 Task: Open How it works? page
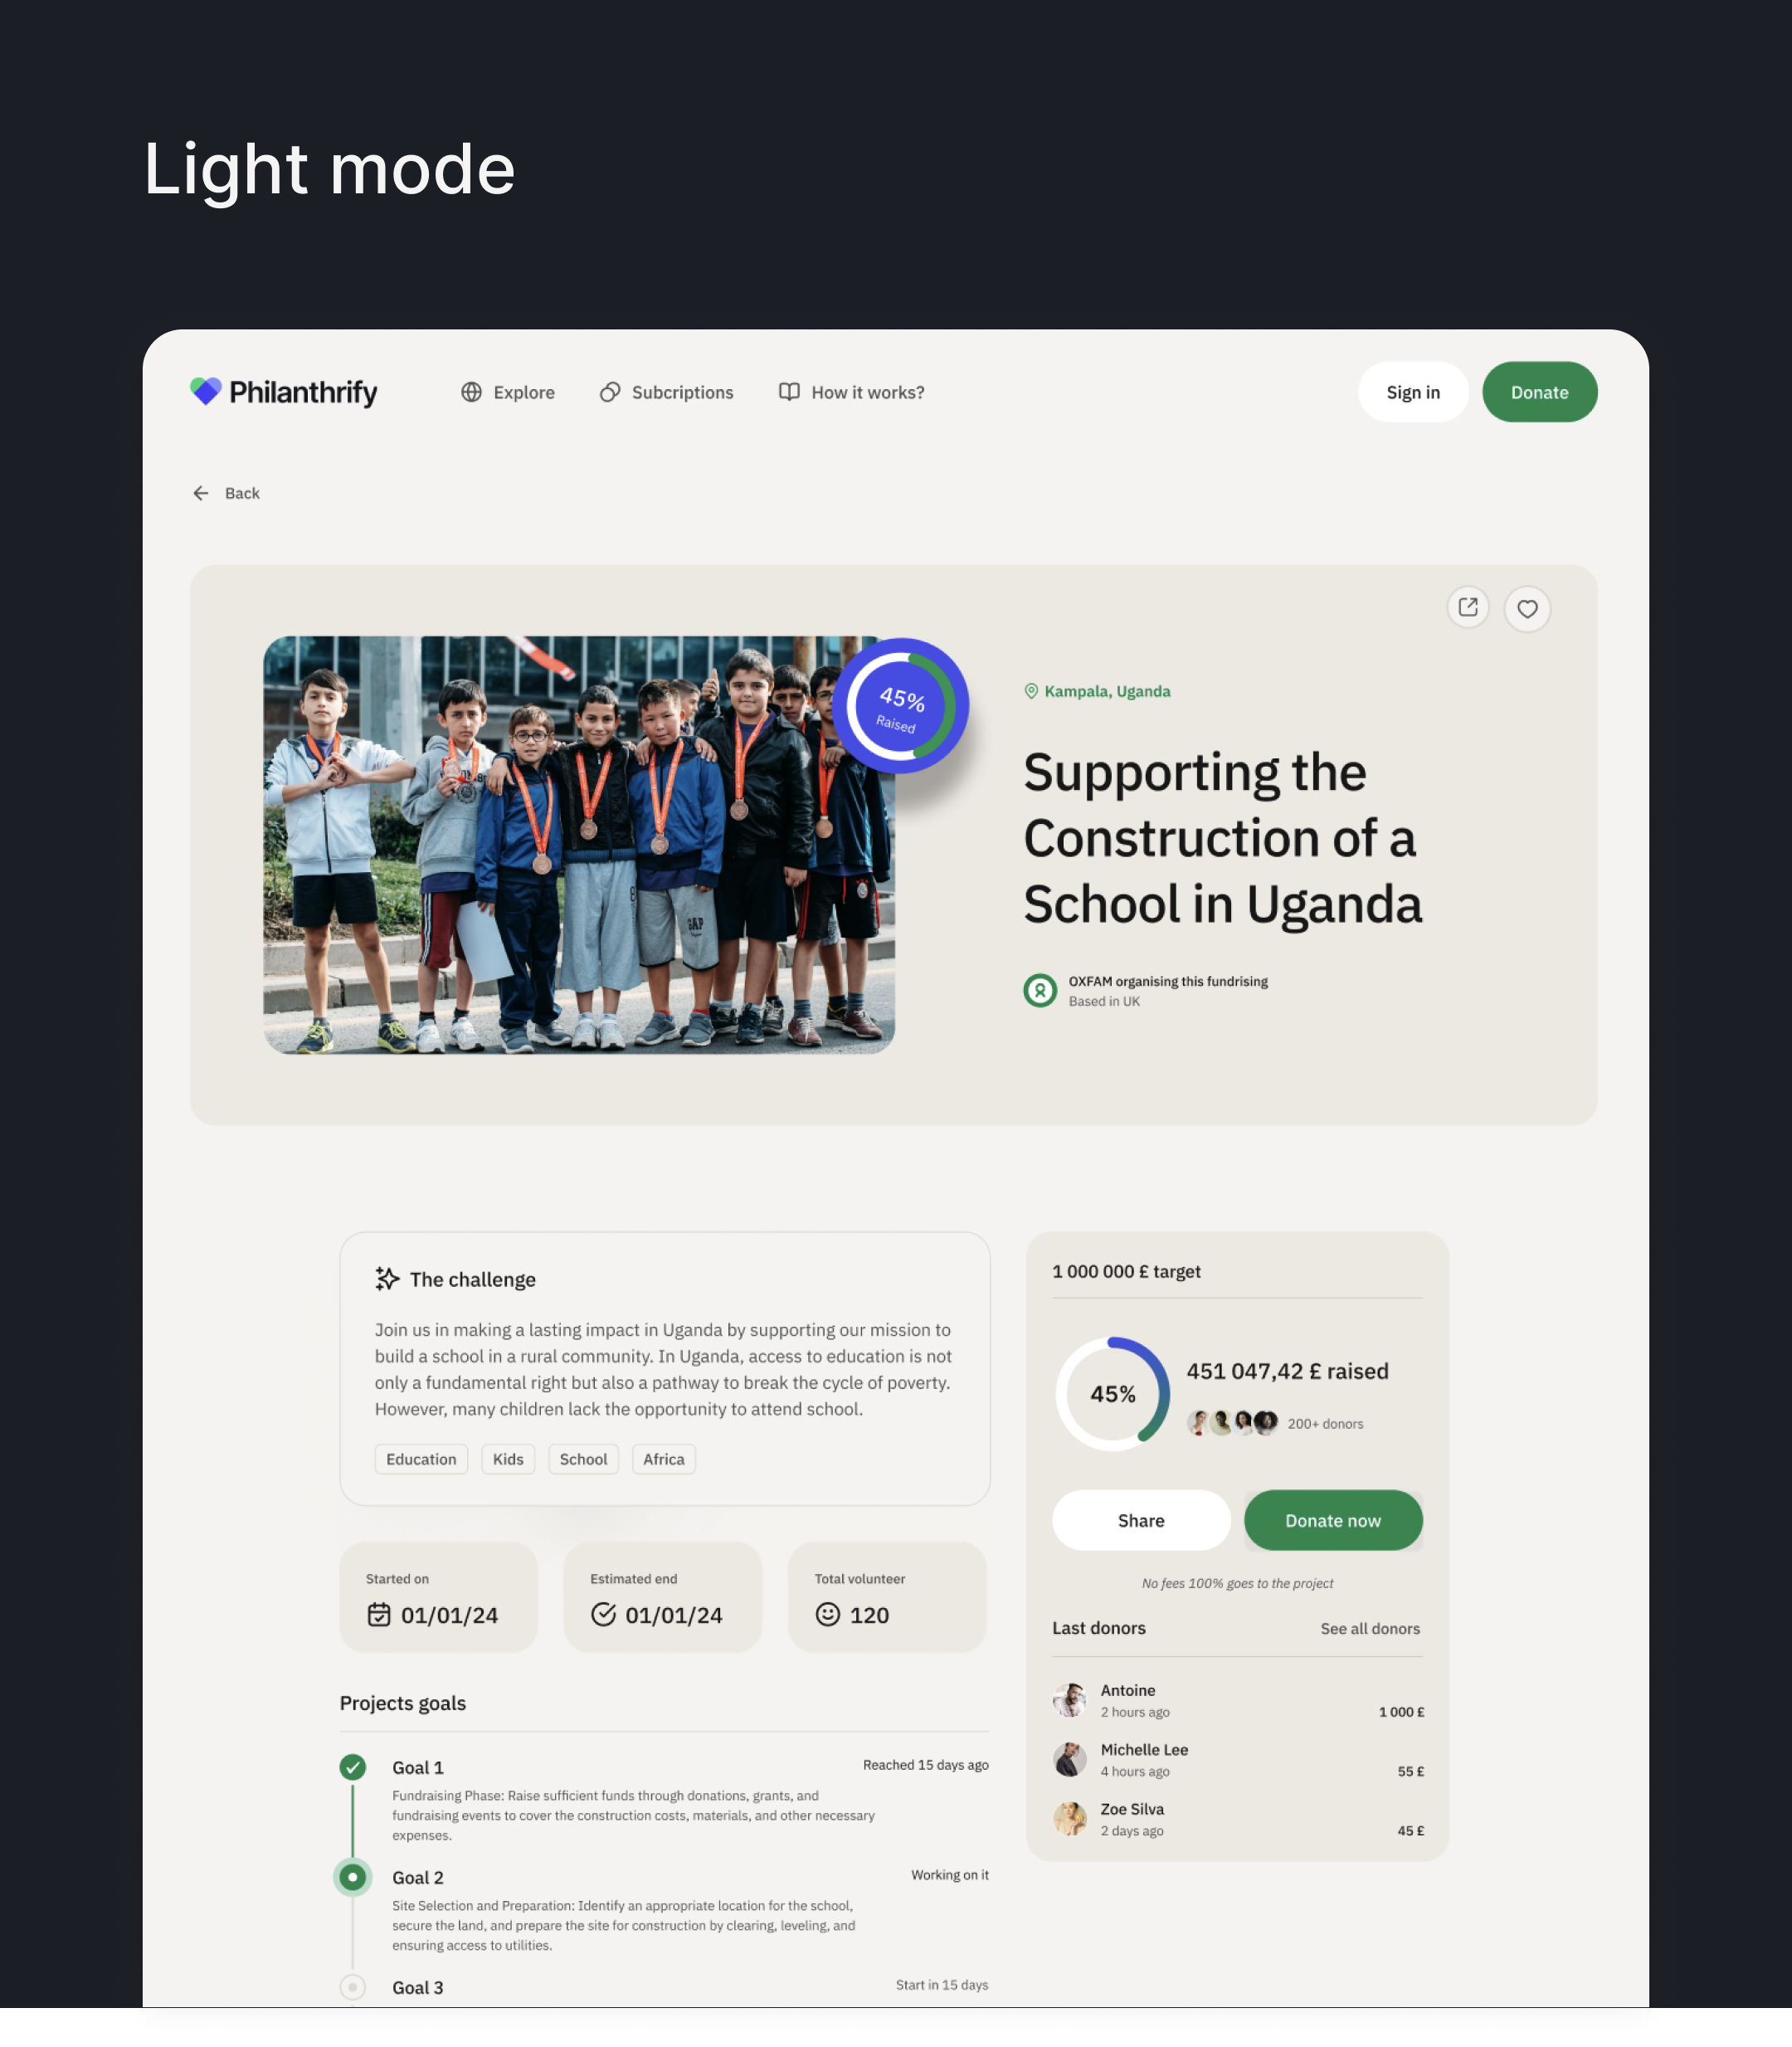point(852,392)
